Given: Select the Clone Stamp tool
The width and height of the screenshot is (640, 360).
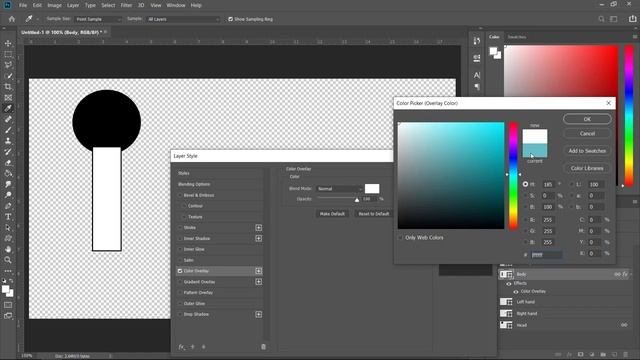Looking at the screenshot, I should point(8,141).
